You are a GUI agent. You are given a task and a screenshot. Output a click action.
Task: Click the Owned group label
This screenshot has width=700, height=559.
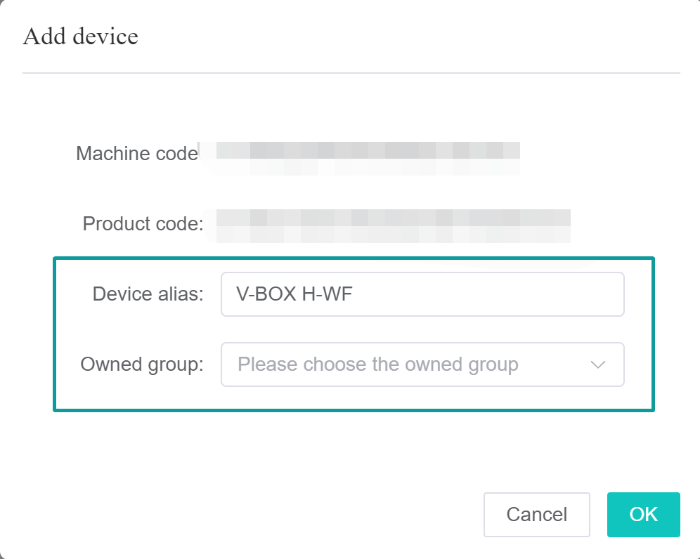click(142, 364)
